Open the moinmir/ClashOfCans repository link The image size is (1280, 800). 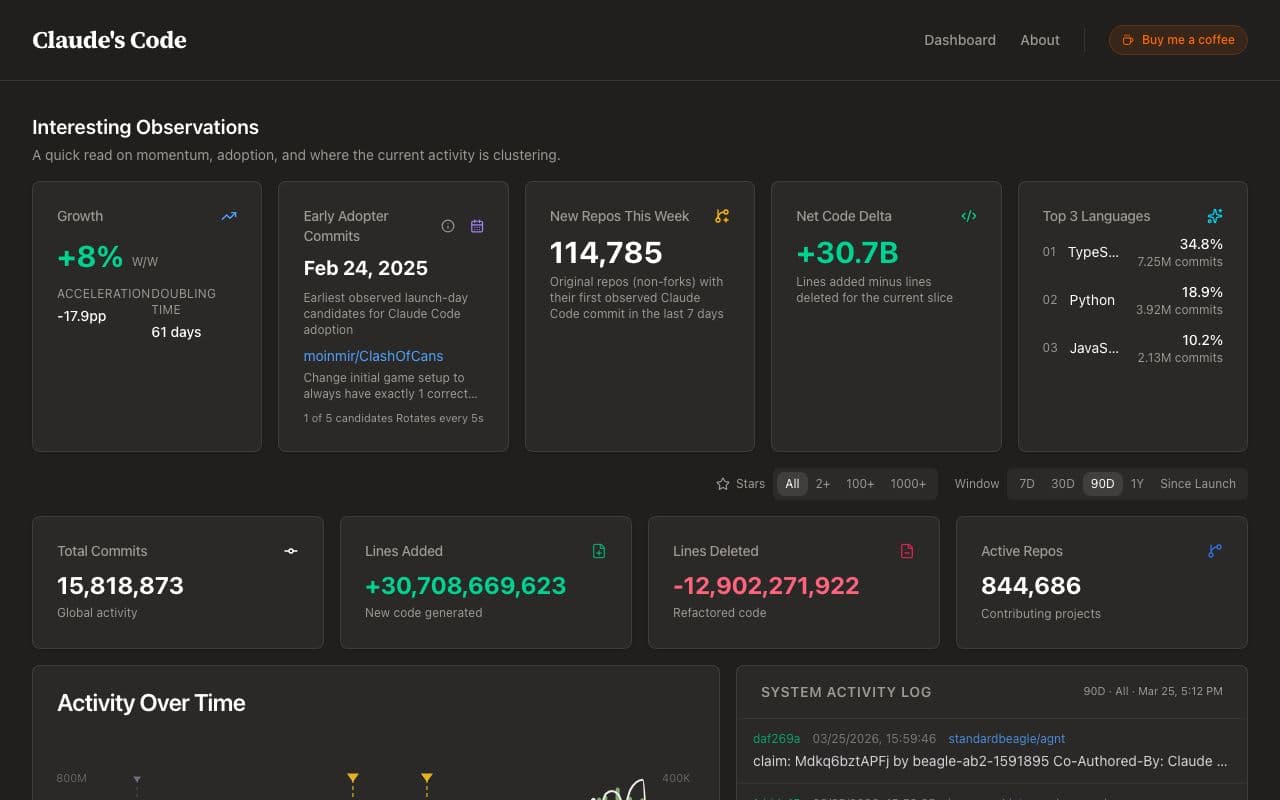(x=373, y=356)
